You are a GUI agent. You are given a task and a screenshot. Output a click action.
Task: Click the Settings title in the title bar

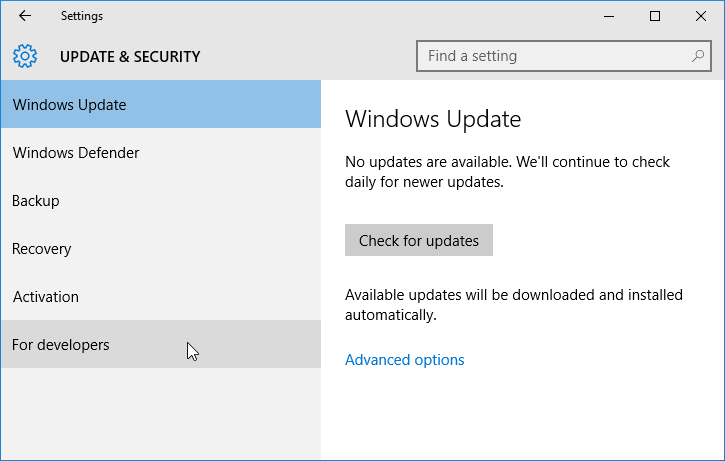pos(82,16)
